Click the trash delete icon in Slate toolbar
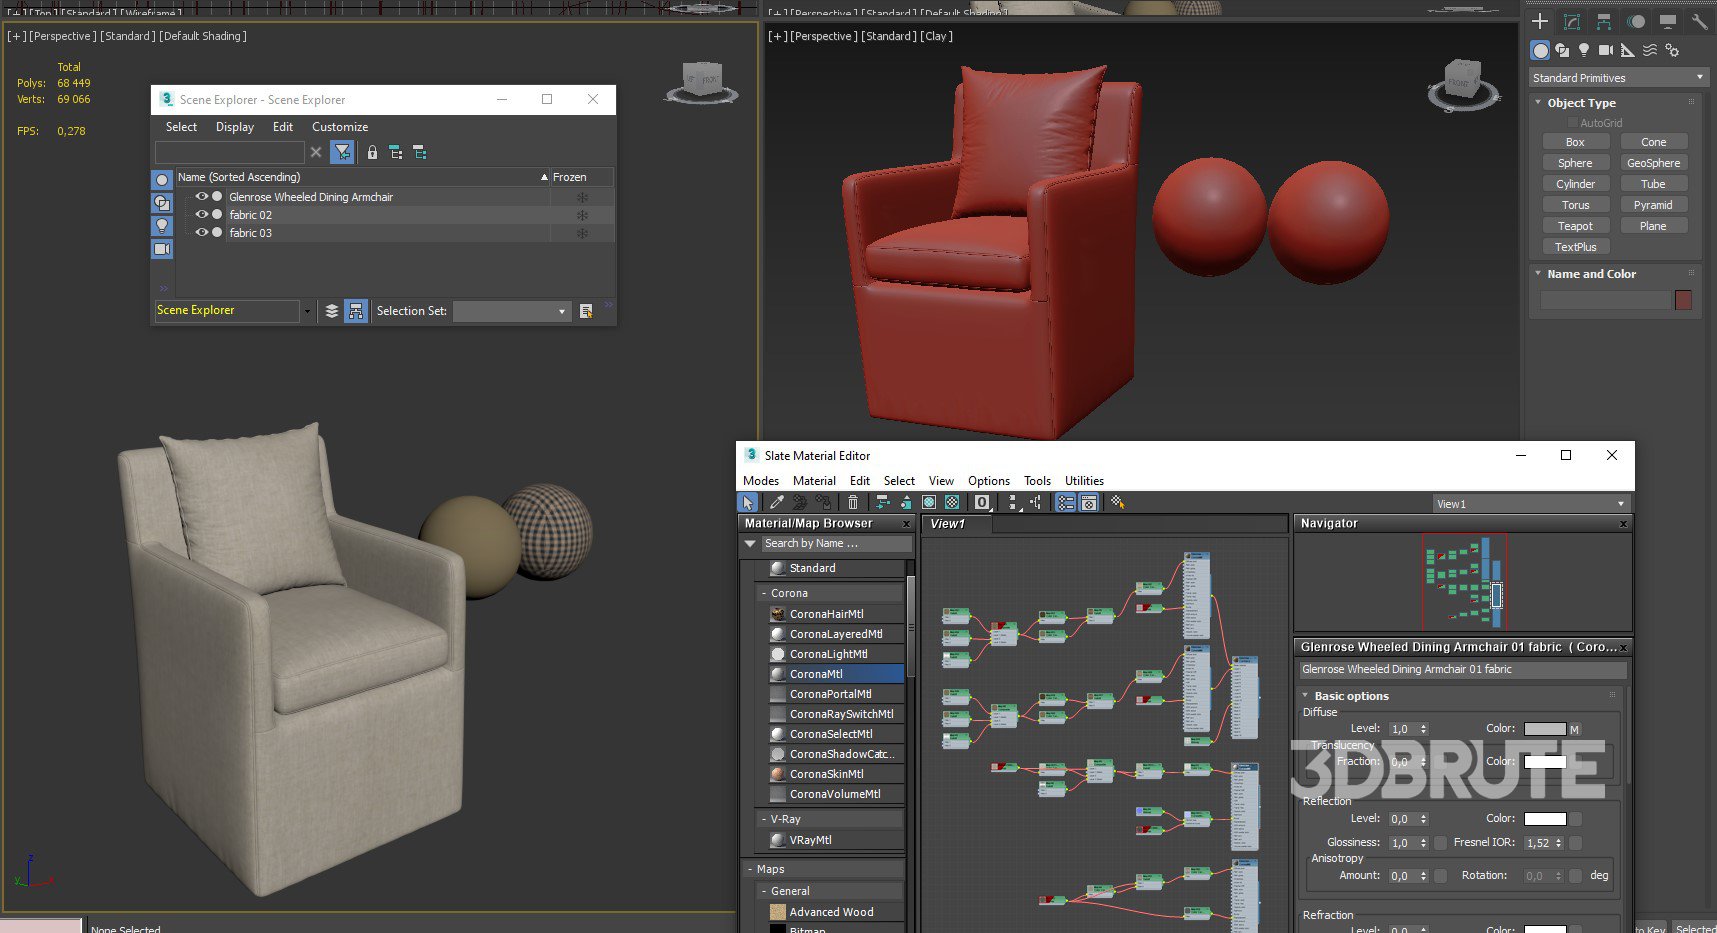 pos(852,503)
